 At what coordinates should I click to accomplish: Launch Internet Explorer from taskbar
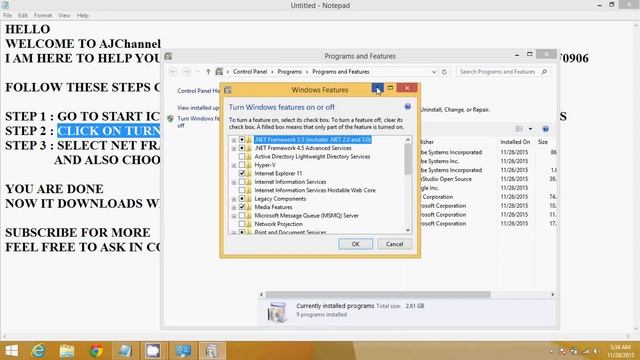[38, 351]
